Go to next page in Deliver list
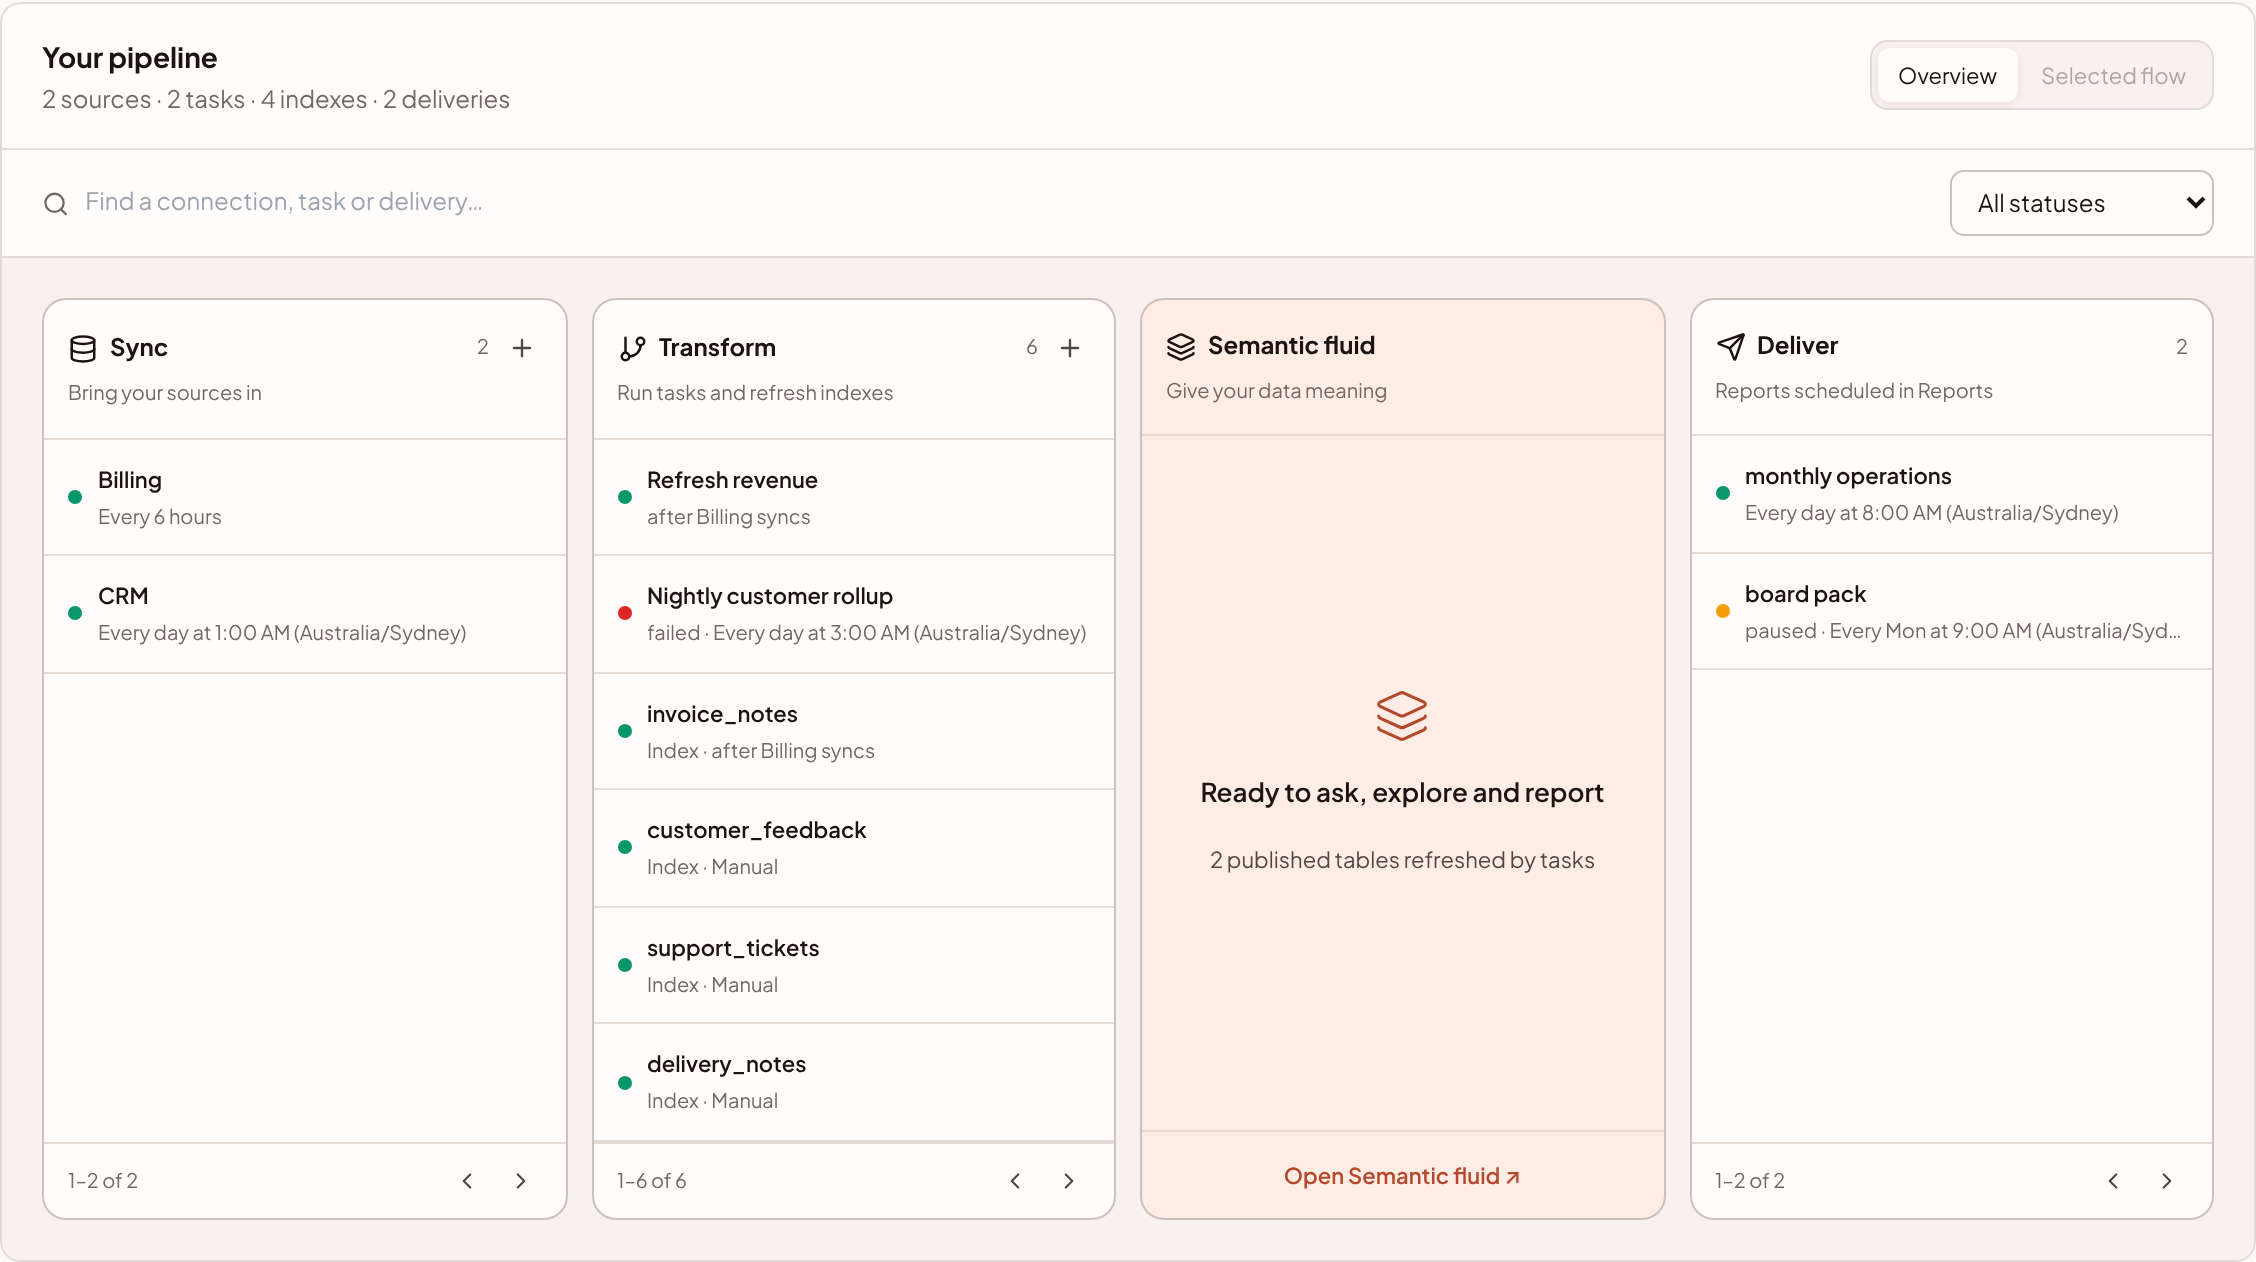The height and width of the screenshot is (1262, 2256). 2167,1181
